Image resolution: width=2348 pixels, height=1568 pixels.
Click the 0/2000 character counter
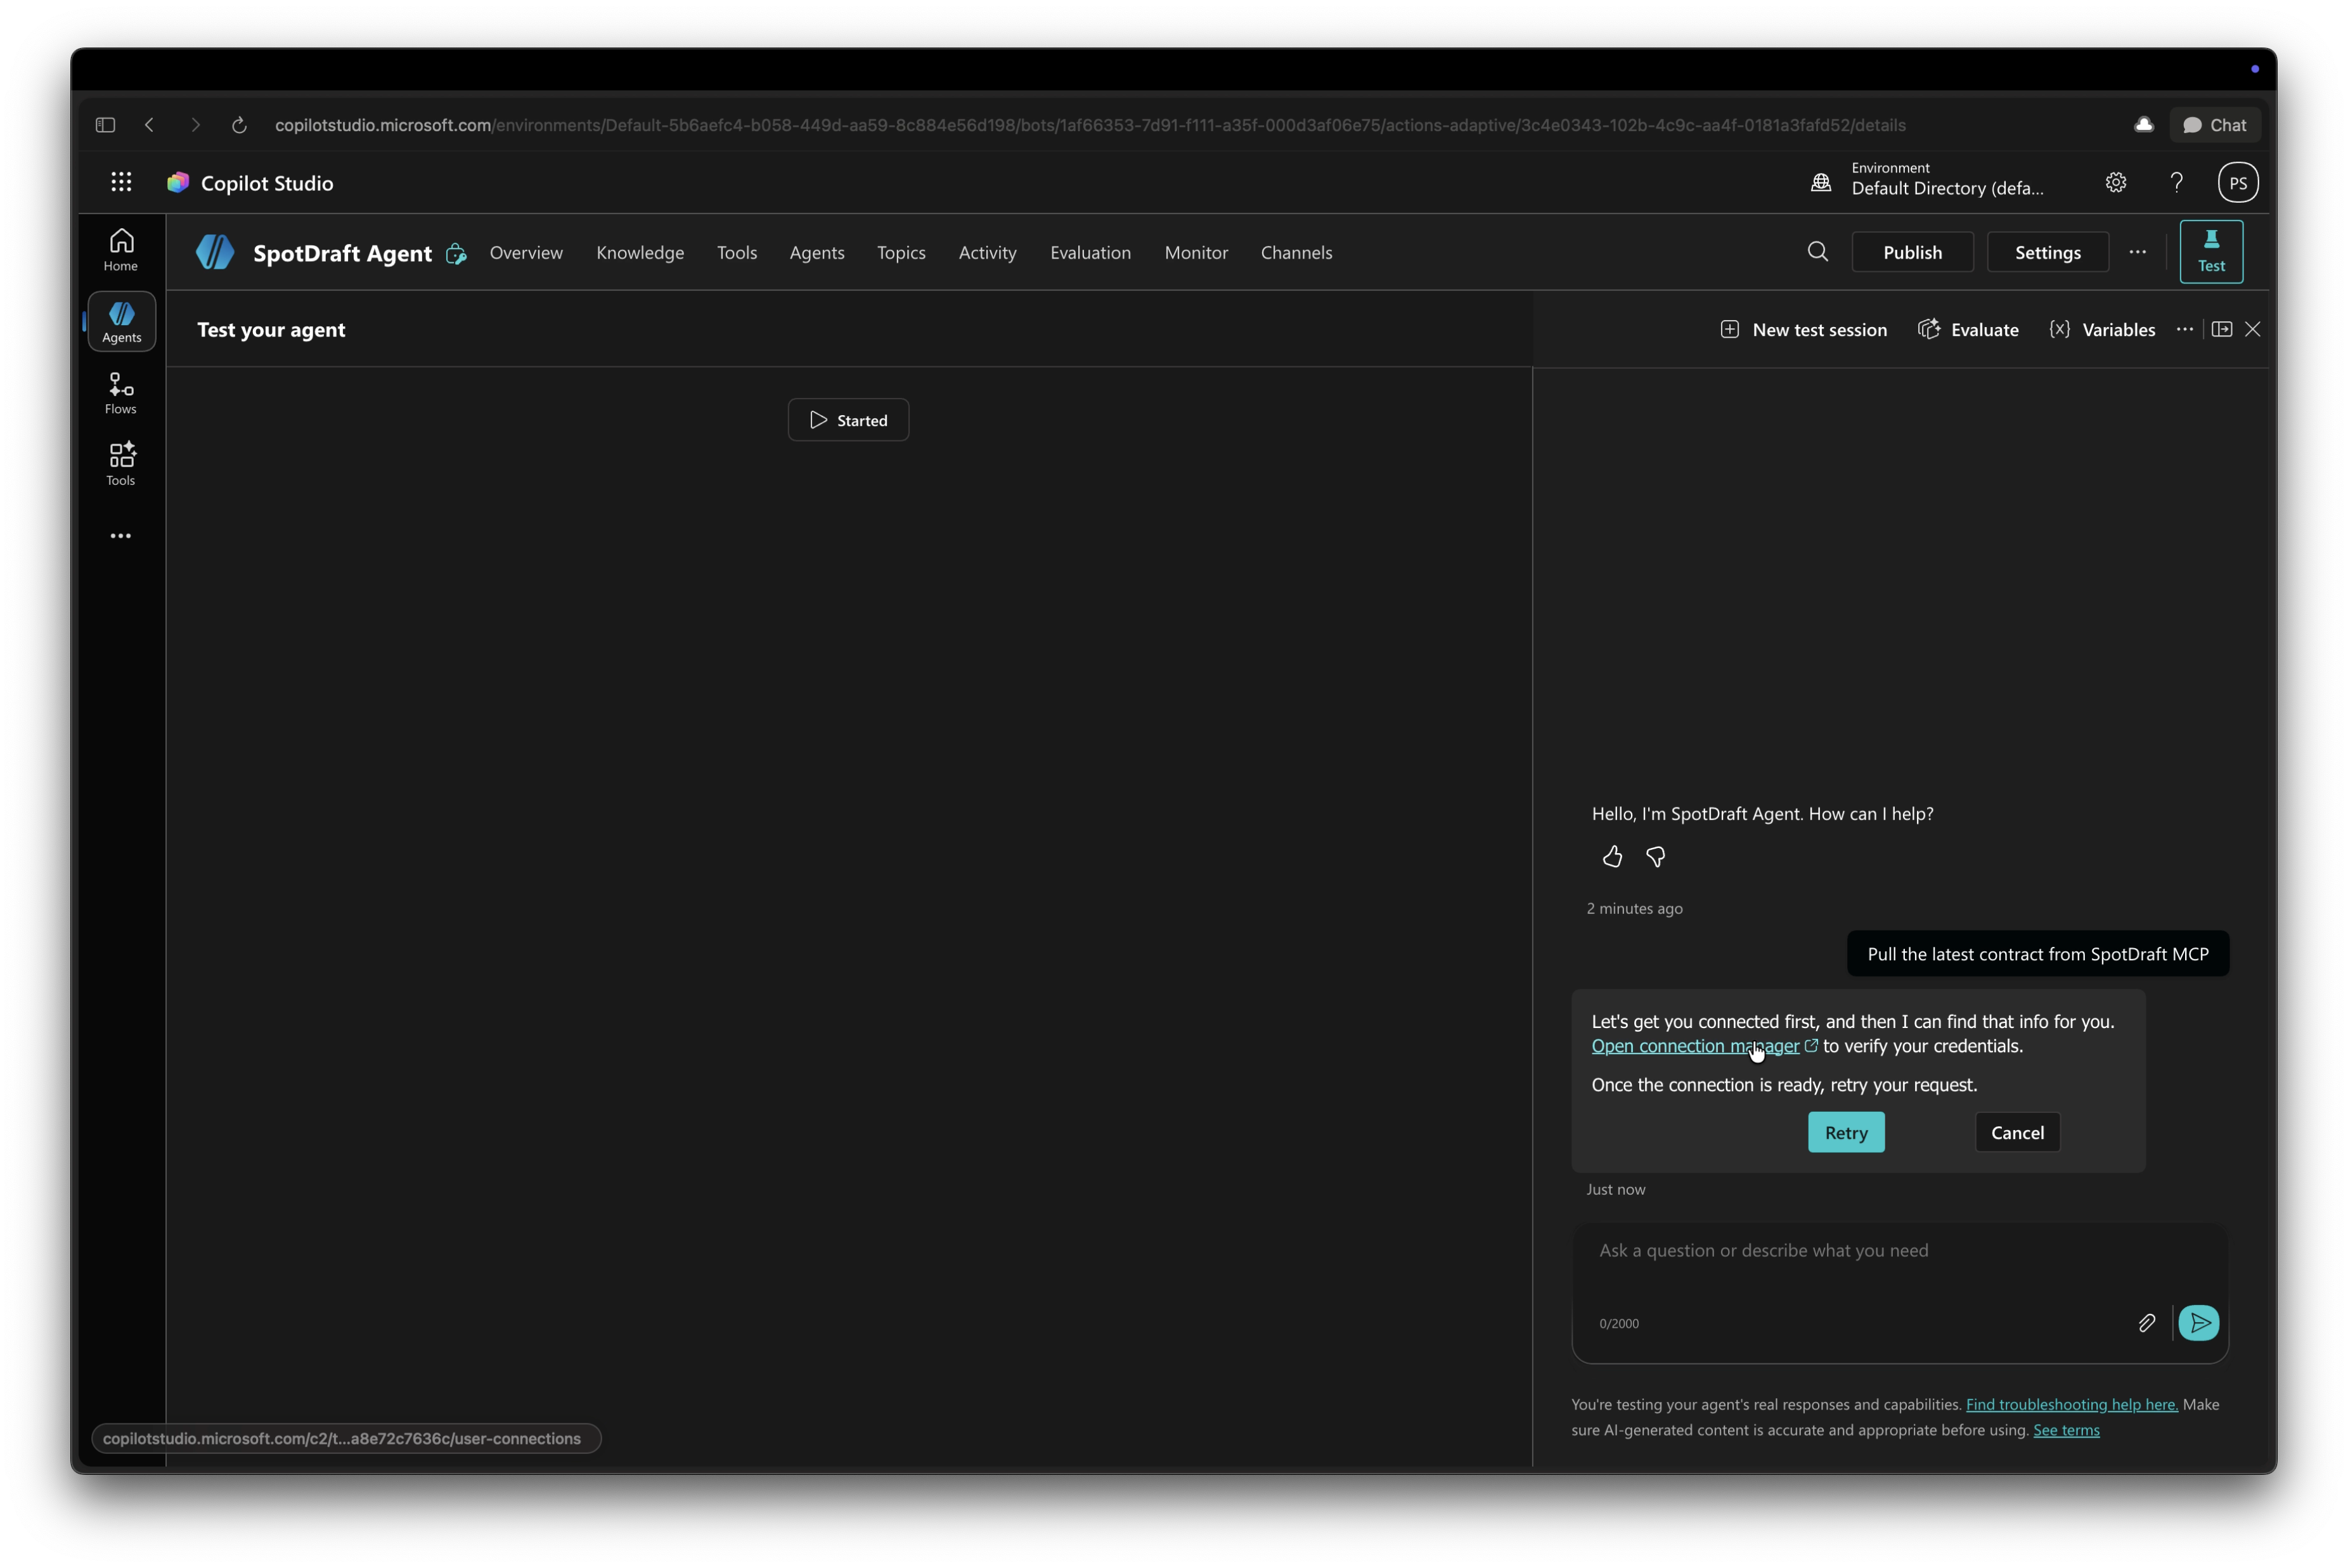1618,1323
